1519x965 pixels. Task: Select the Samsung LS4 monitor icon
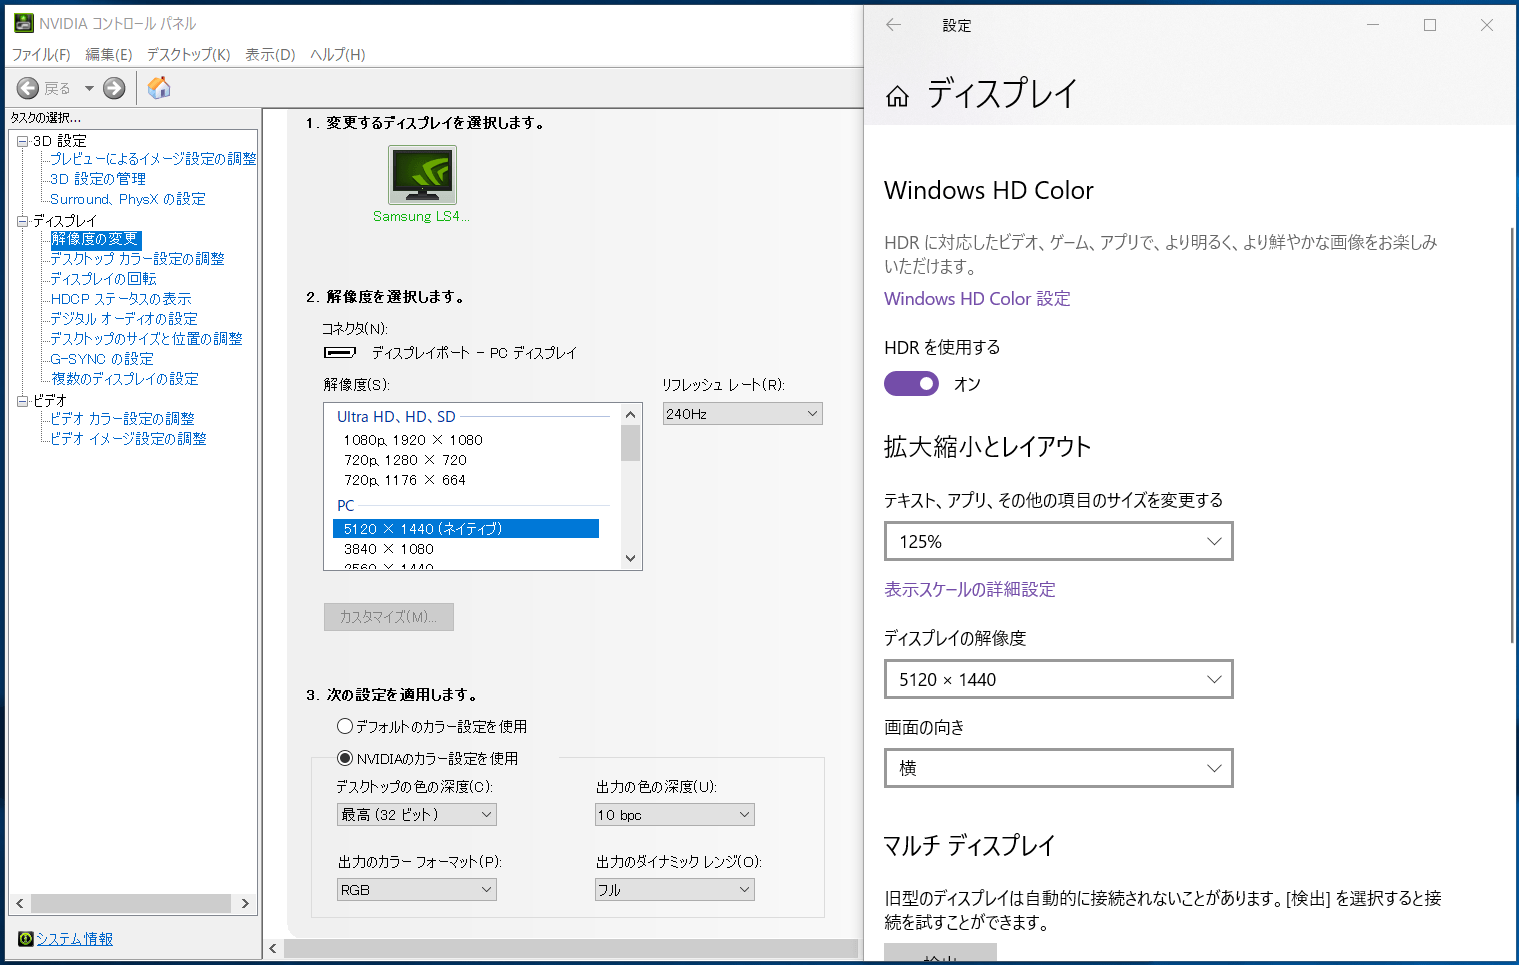(422, 175)
